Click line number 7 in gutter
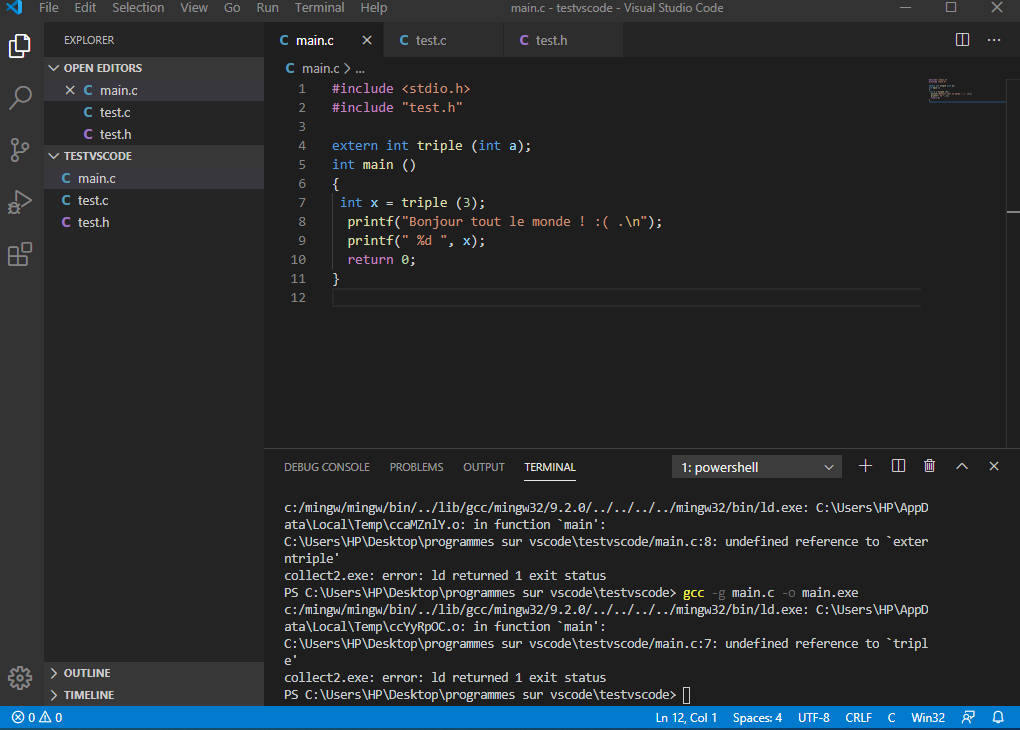This screenshot has width=1020, height=730. pos(302,202)
